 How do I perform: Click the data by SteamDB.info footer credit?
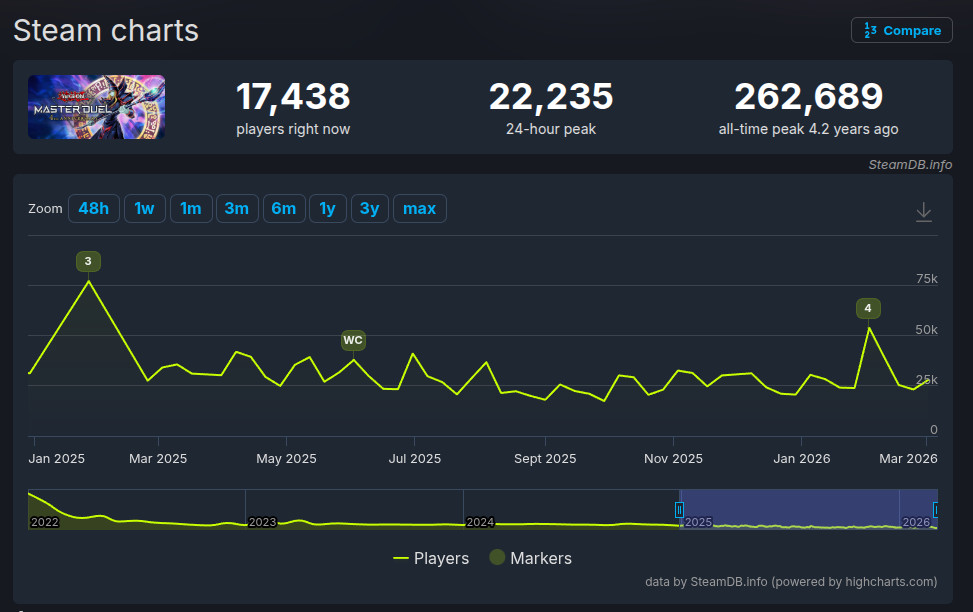tap(791, 582)
